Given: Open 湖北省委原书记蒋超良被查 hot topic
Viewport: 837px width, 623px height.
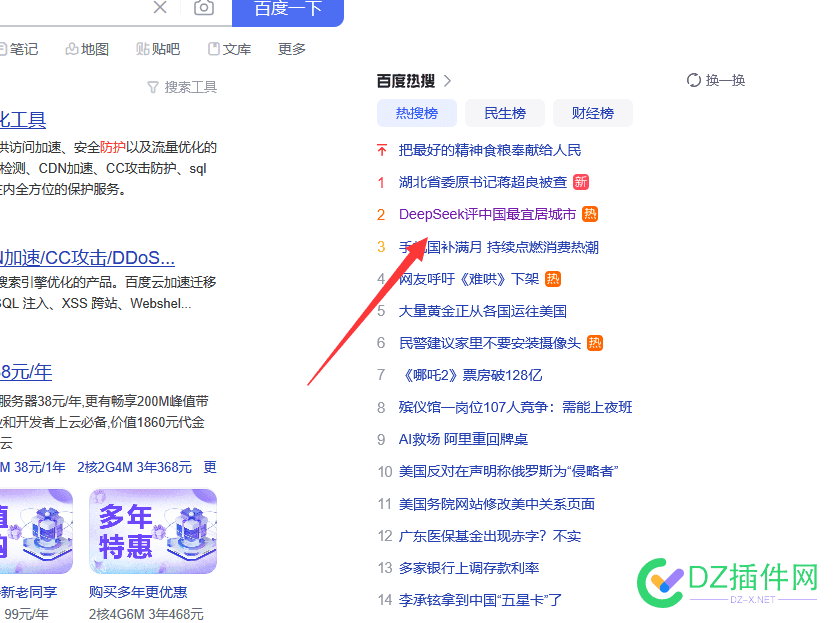Looking at the screenshot, I should pos(483,182).
